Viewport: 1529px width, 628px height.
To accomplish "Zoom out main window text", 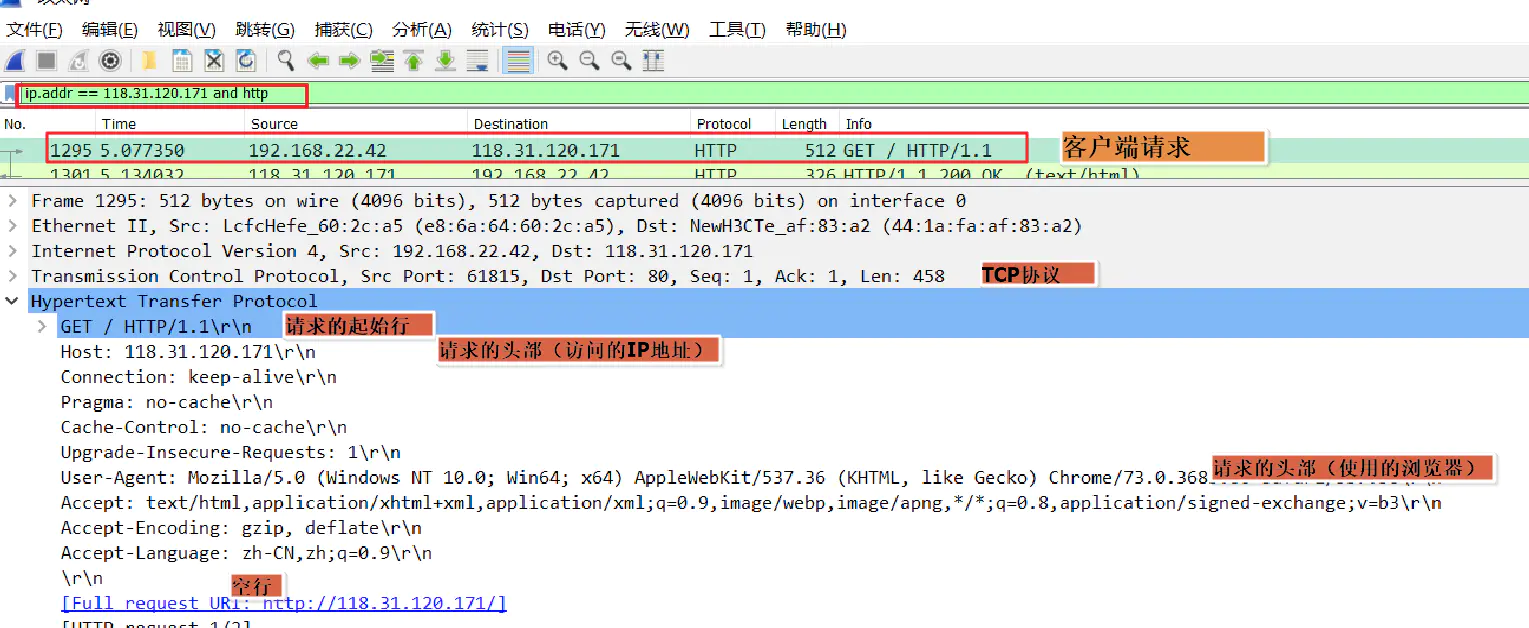I will point(589,61).
